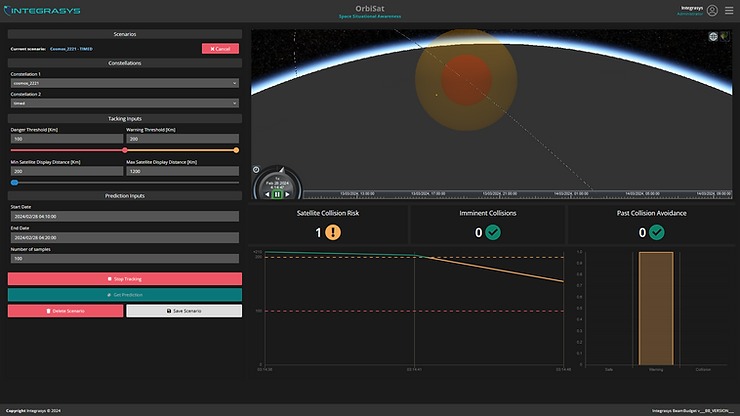Play the animation in reverse
This screenshot has height=416, width=740.
[267, 194]
